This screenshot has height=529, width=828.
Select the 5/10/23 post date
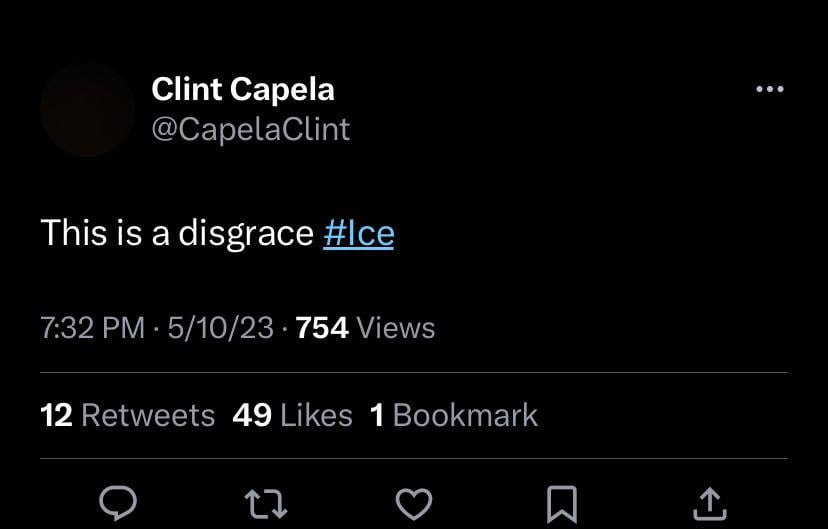point(221,328)
